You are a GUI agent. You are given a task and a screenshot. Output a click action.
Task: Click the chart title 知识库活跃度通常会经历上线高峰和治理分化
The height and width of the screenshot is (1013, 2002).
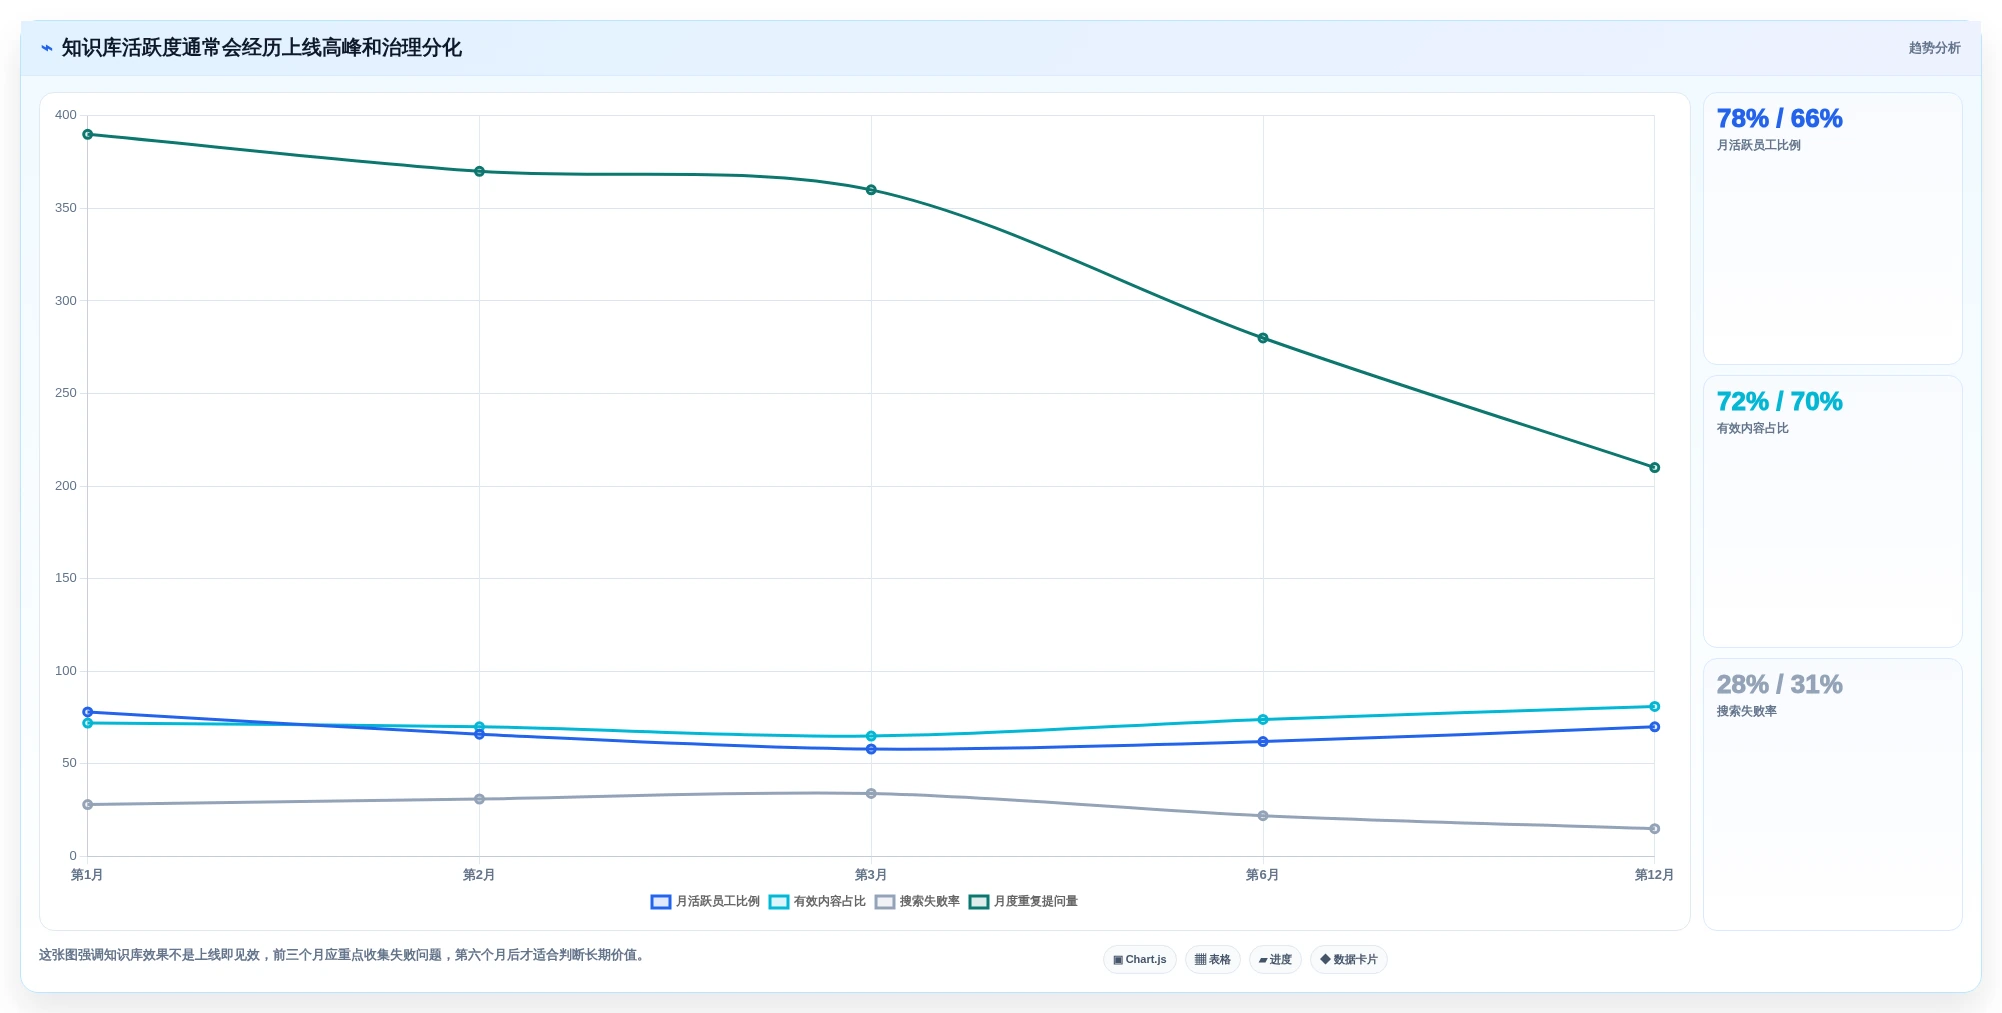(x=262, y=48)
